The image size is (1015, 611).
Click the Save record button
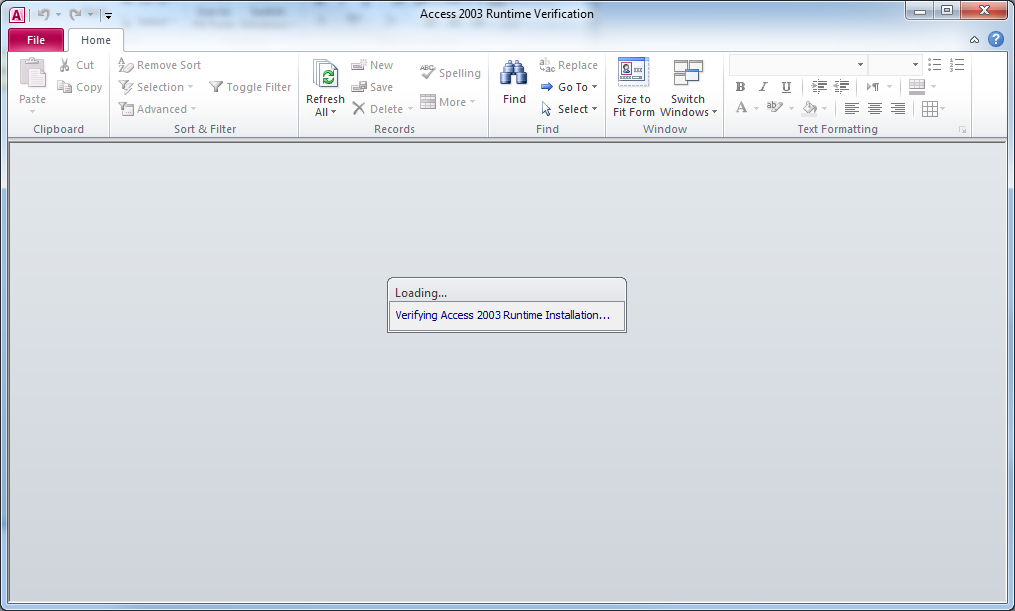pos(372,87)
